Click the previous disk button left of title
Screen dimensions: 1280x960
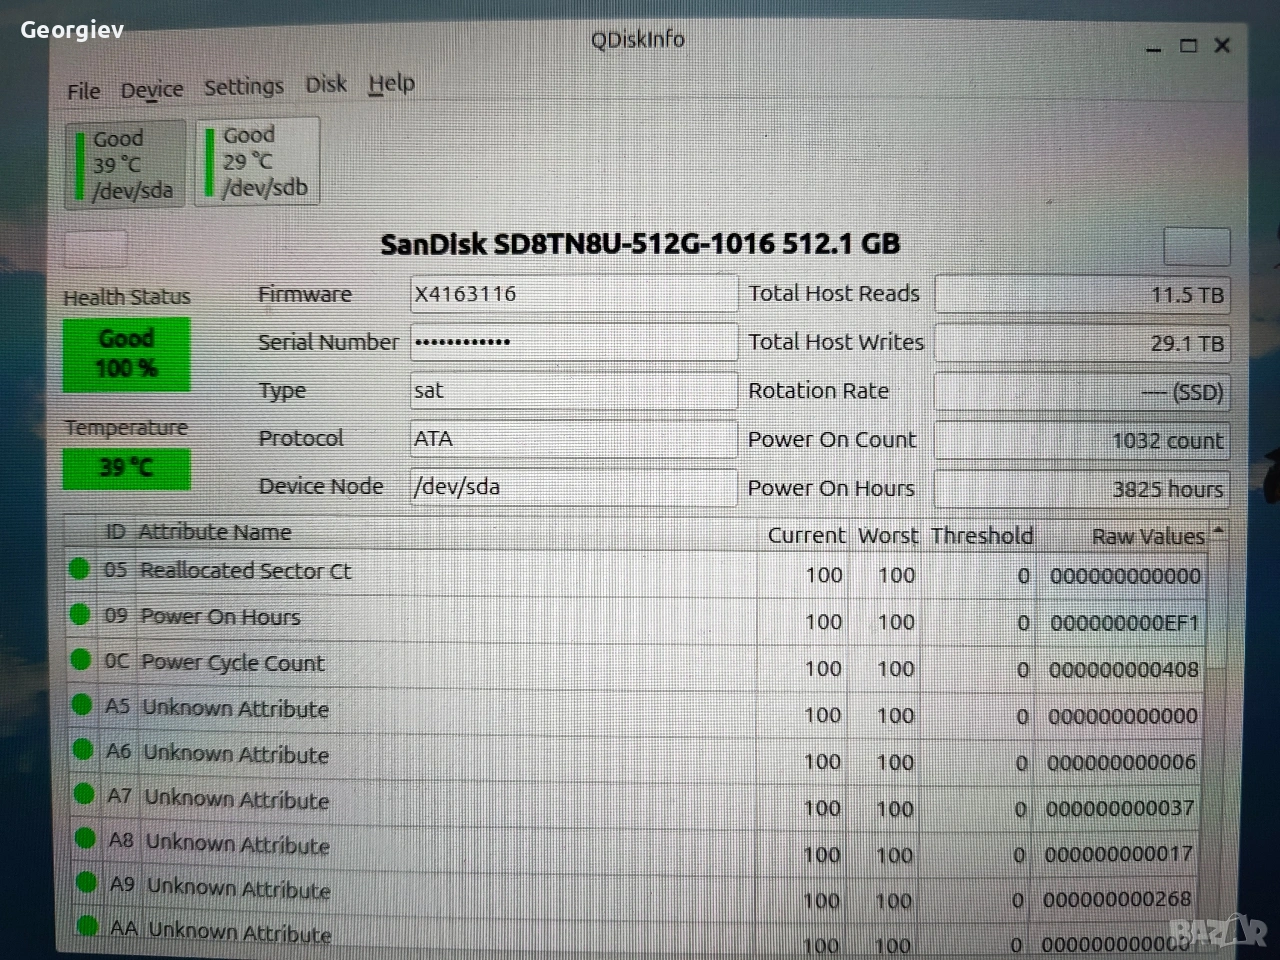coord(96,248)
